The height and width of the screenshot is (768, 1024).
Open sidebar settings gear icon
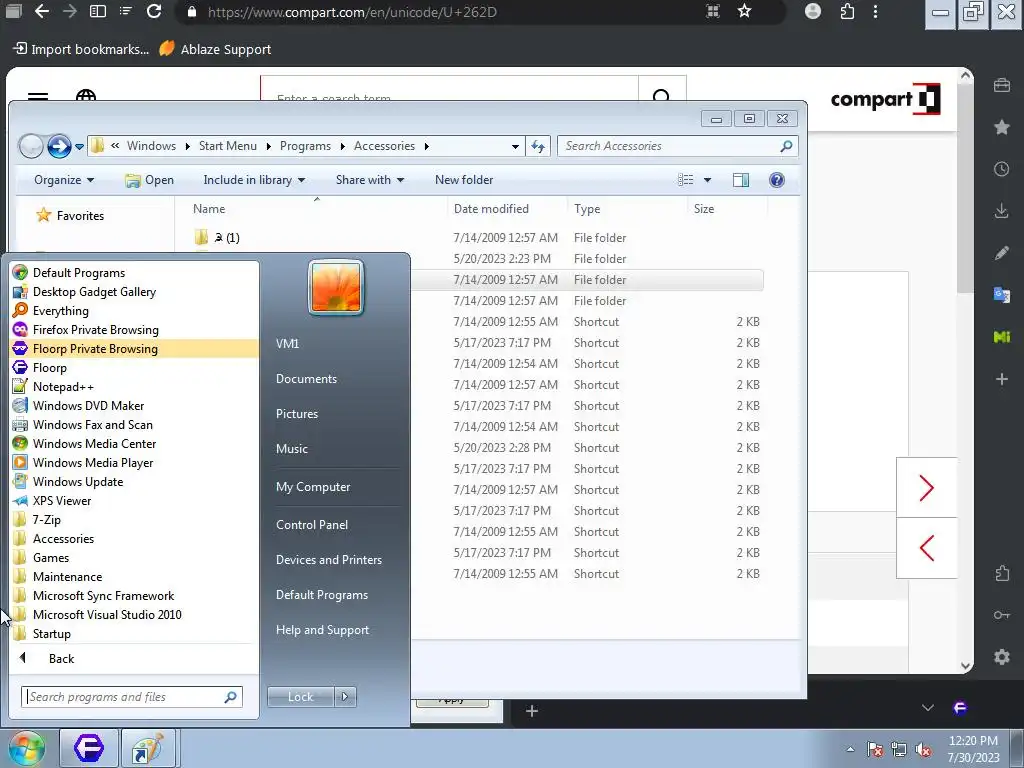coord(1002,657)
